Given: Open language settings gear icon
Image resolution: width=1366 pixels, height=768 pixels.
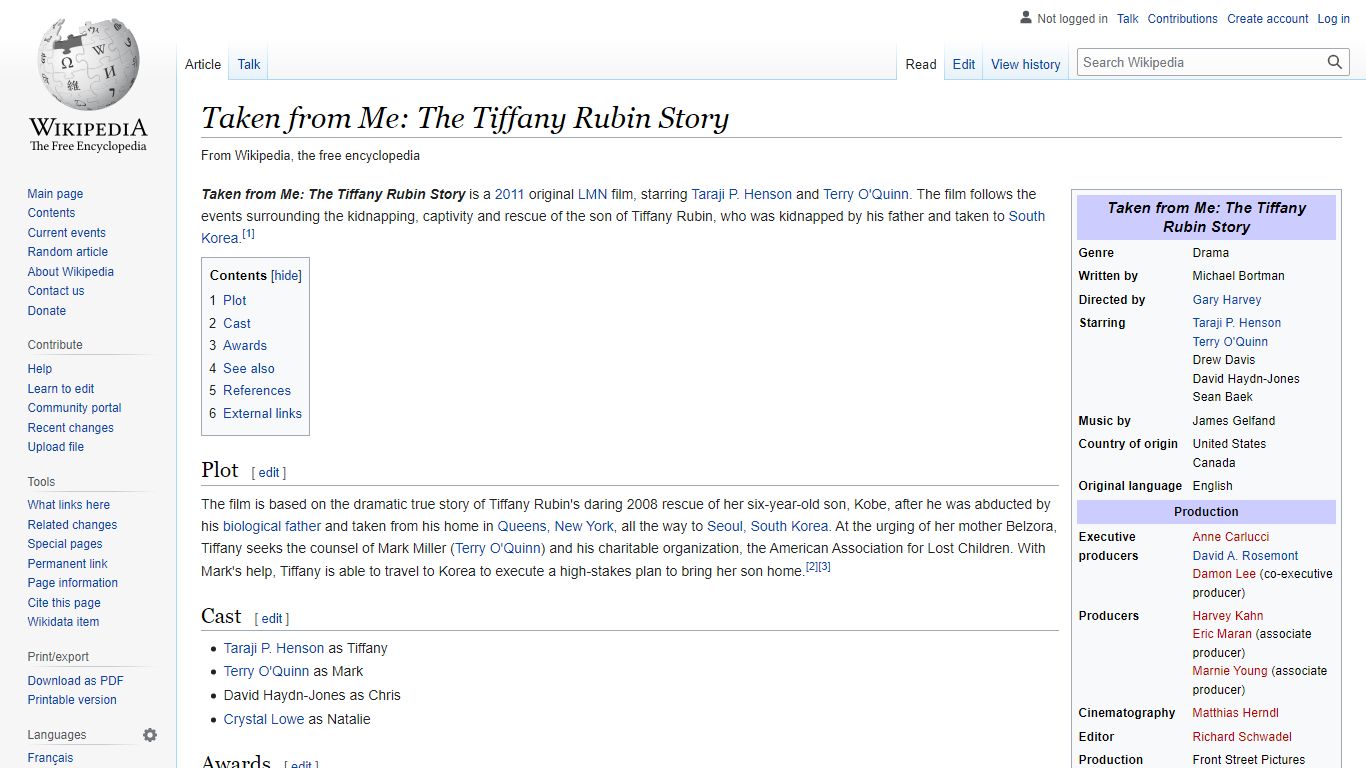Looking at the screenshot, I should tap(150, 735).
